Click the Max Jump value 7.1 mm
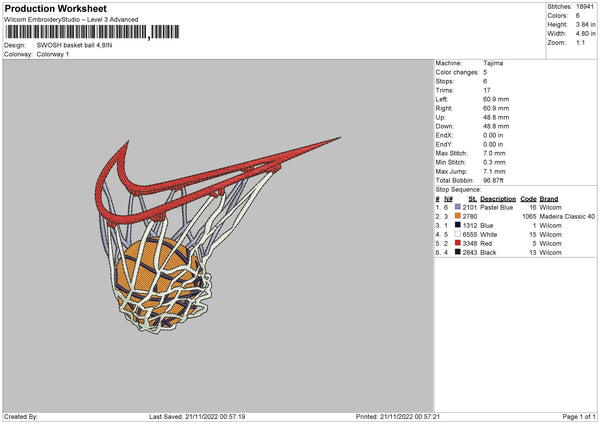Viewport: 600px width, 424px height. pyautogui.click(x=494, y=171)
